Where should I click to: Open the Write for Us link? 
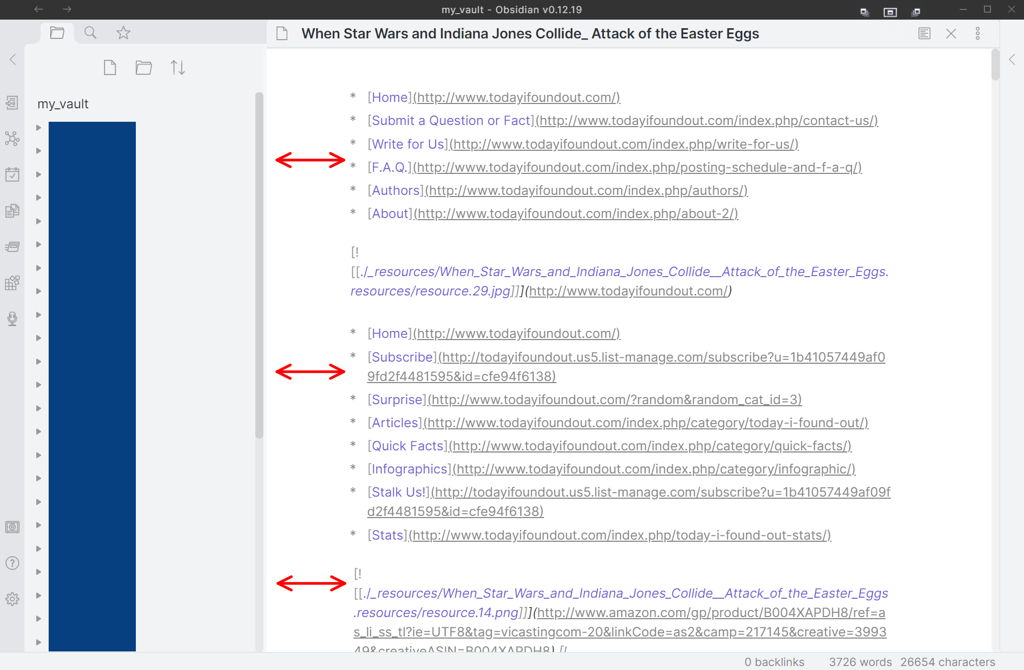408,144
